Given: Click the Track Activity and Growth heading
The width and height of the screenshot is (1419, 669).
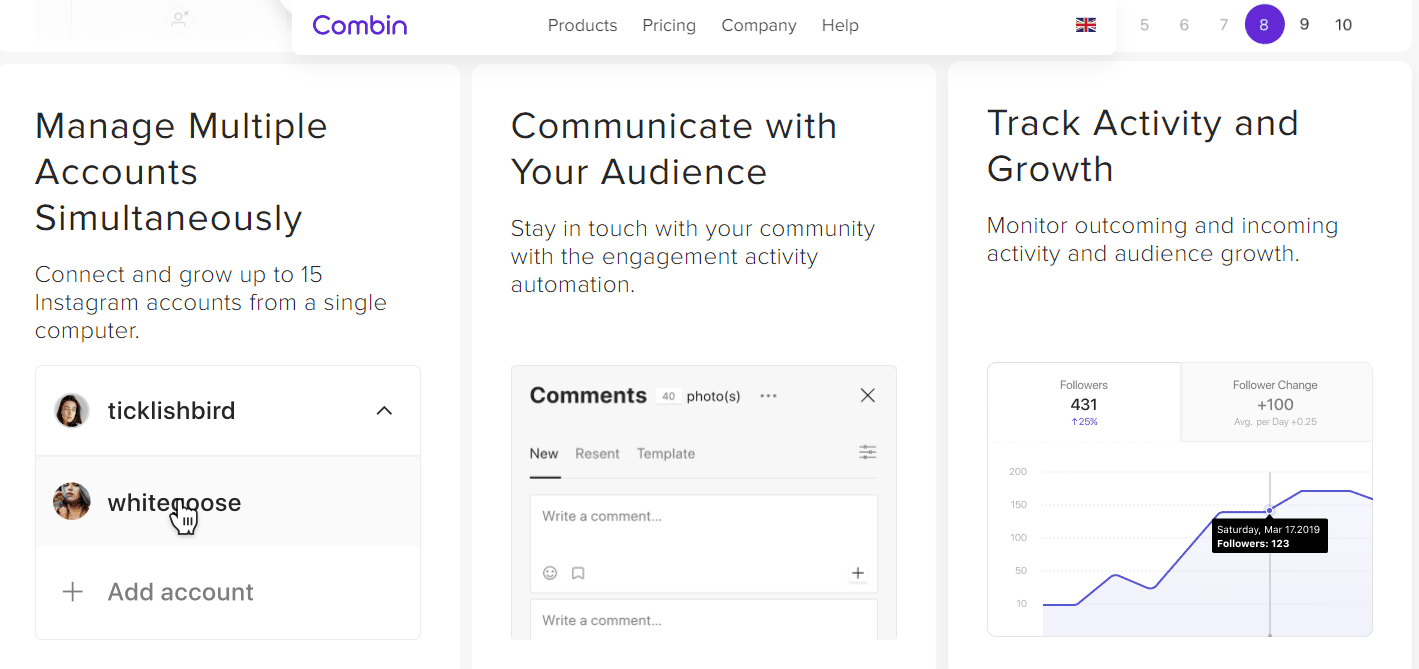Looking at the screenshot, I should tap(1143, 146).
